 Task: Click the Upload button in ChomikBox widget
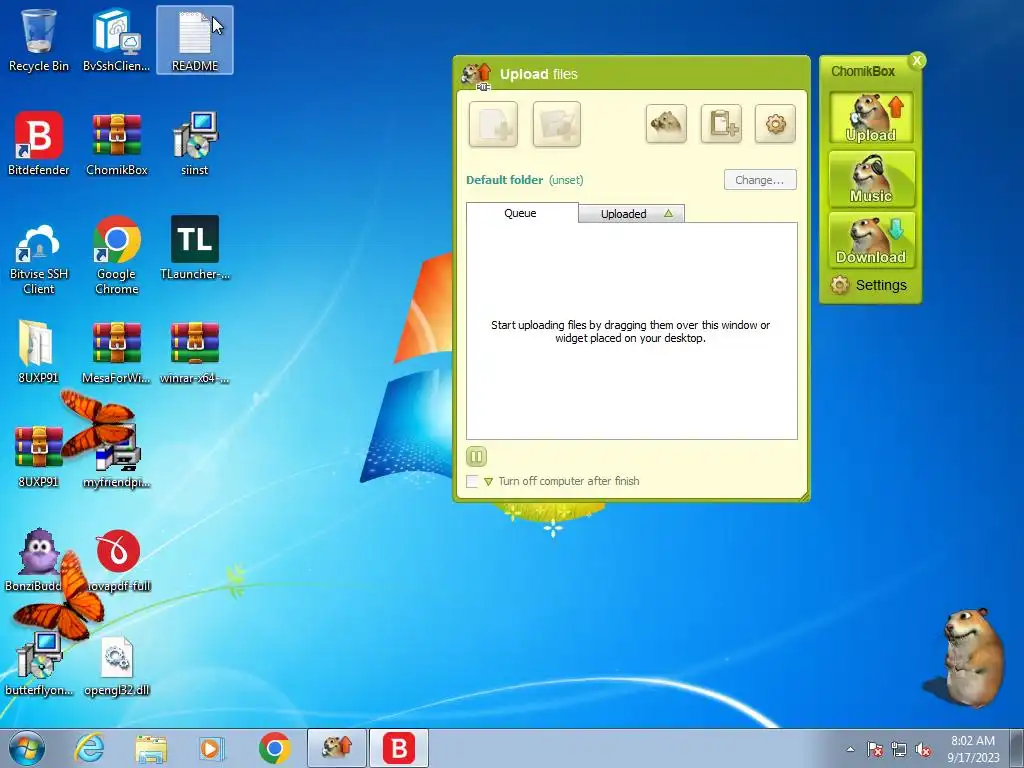[x=871, y=118]
